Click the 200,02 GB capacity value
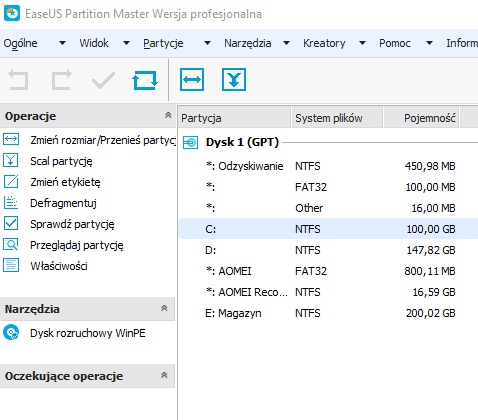The height and width of the screenshot is (420, 478). (431, 313)
